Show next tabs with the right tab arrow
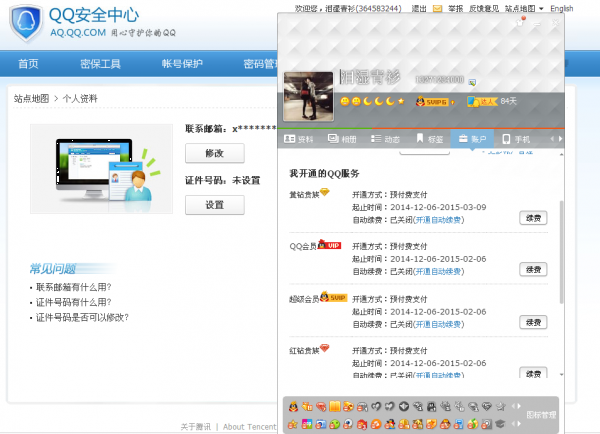 560,139
